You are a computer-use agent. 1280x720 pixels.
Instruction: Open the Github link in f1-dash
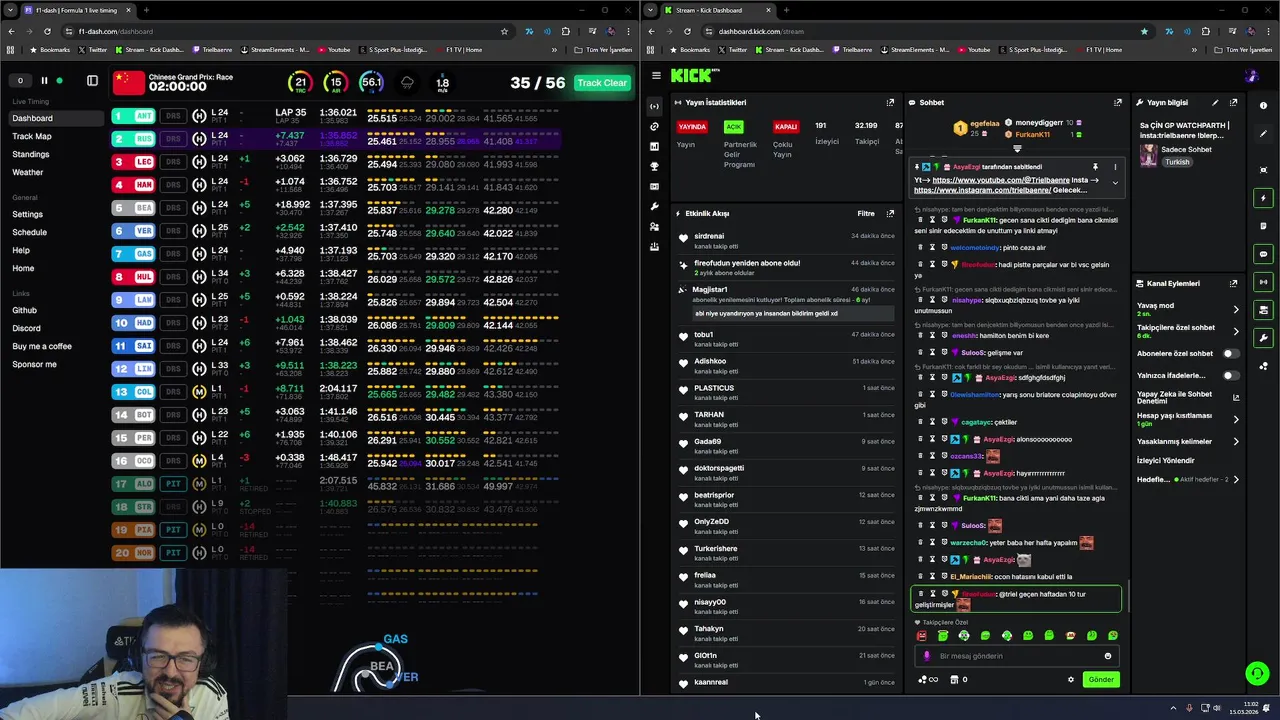(25, 310)
